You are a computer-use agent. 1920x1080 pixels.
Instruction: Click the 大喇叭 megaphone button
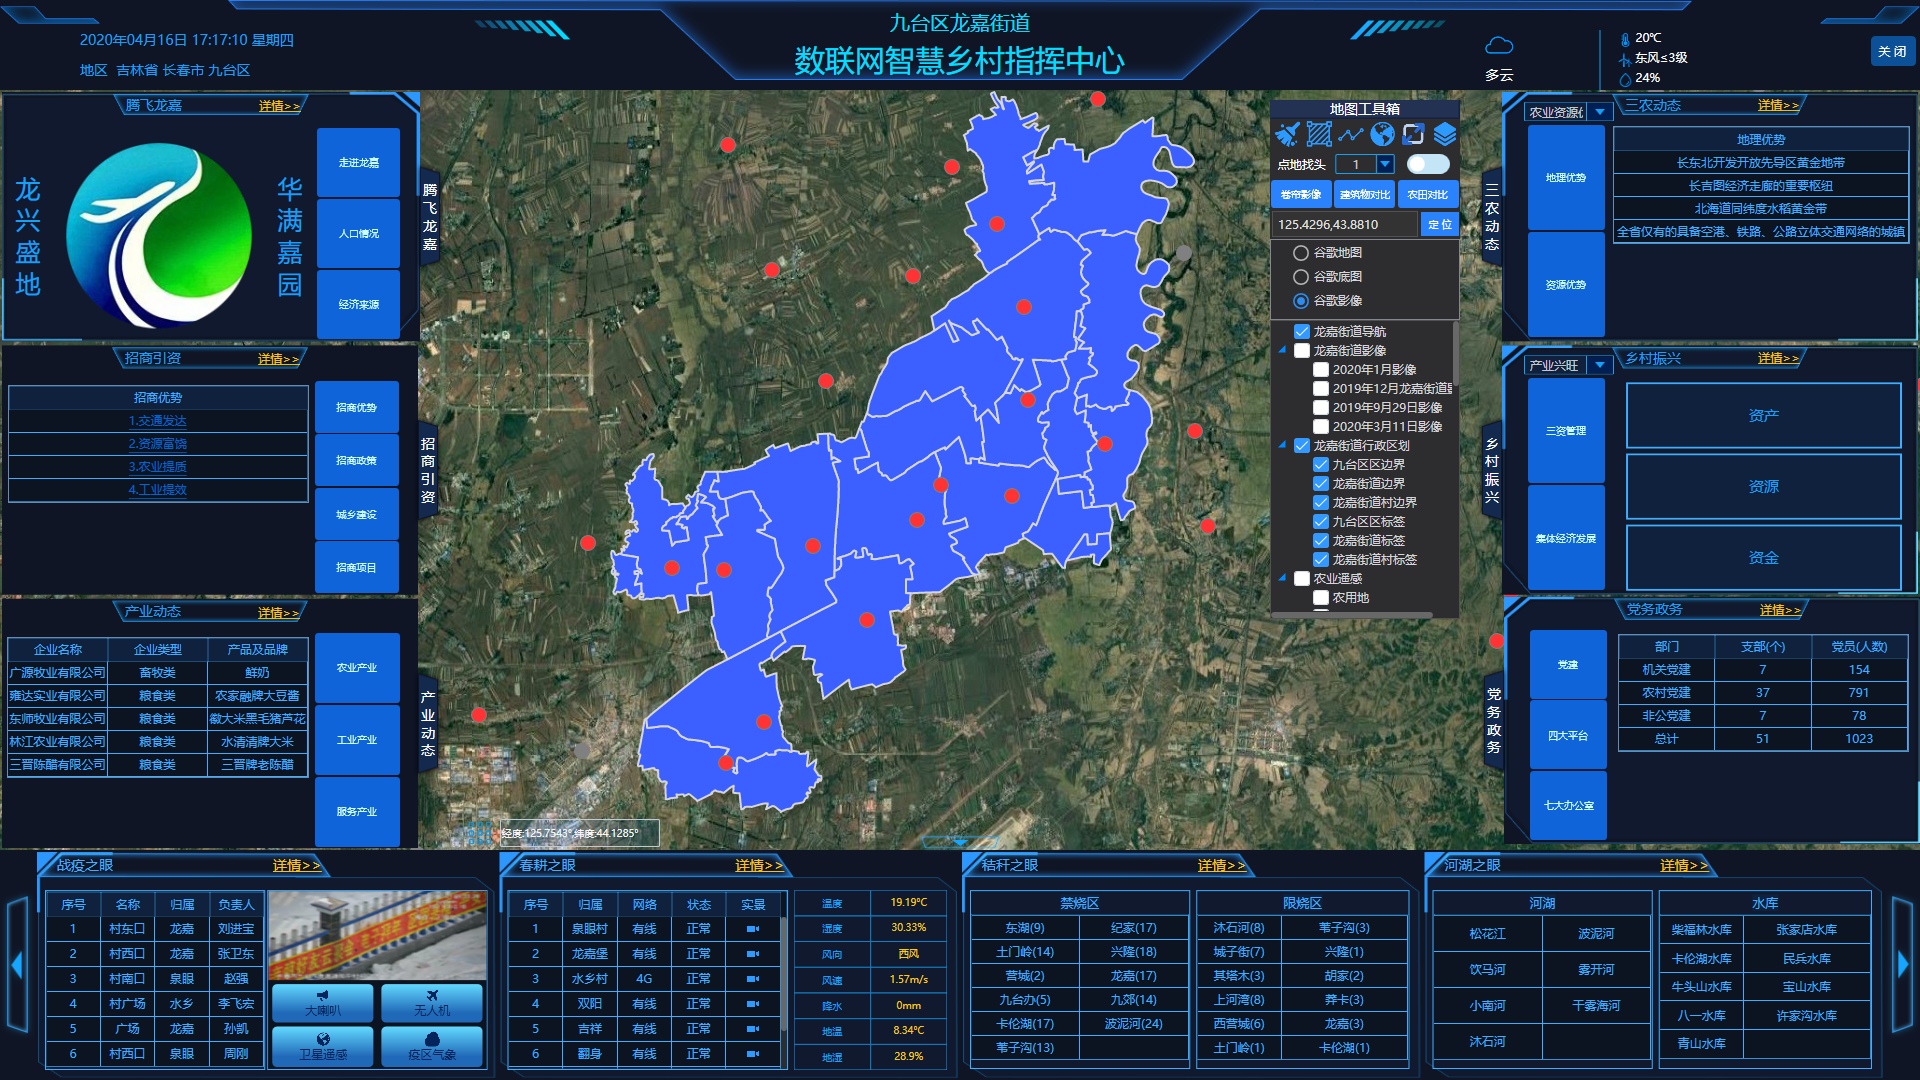pyautogui.click(x=322, y=1002)
